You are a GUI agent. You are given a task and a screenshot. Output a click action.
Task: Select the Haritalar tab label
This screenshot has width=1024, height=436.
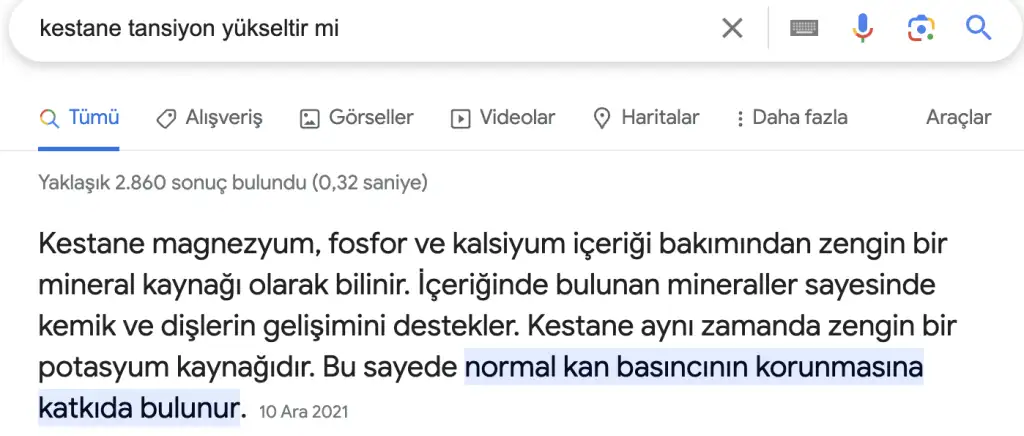pos(660,118)
